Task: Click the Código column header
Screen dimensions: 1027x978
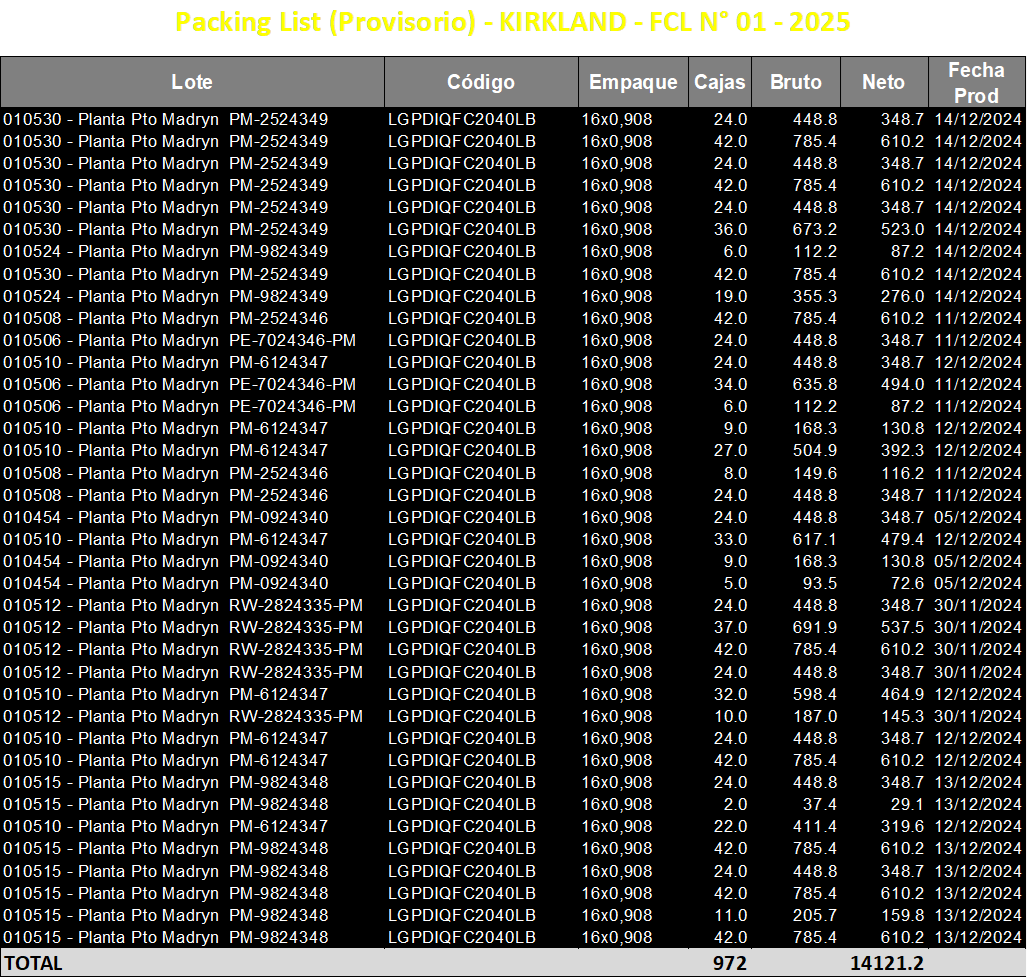Action: click(481, 82)
